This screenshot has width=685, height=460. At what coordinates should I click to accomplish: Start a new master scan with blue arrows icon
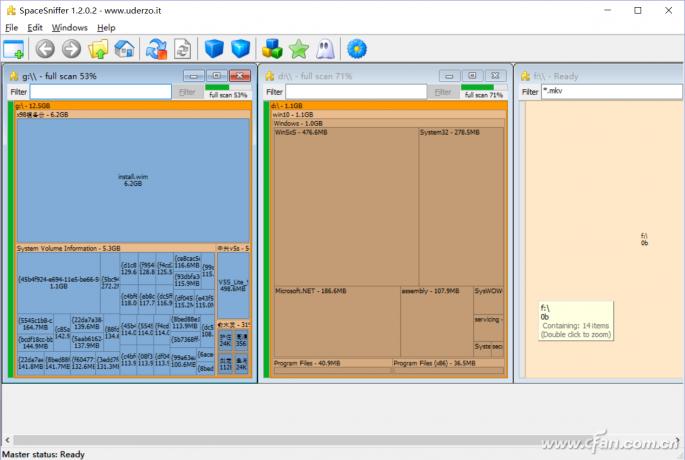point(156,49)
